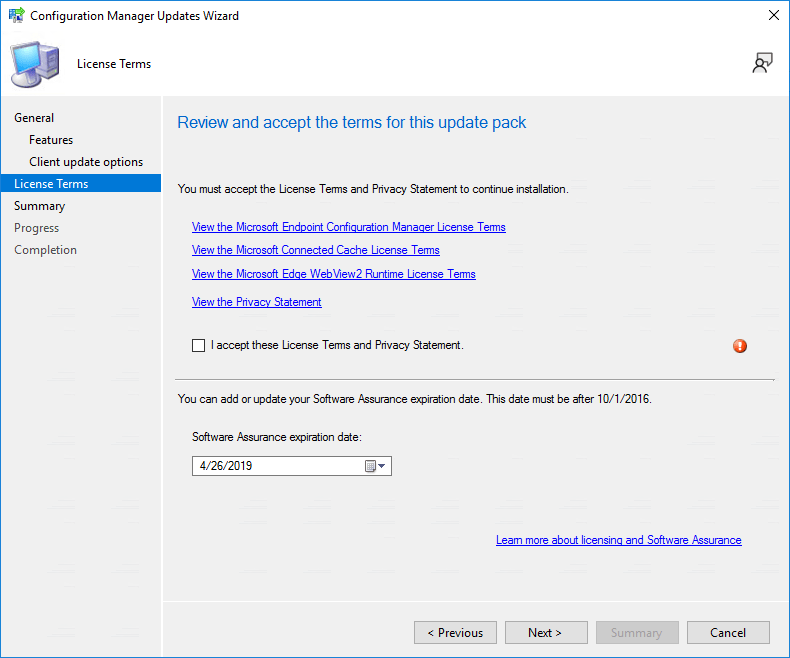This screenshot has height=658, width=790.
Task: Open Learn more about licensing link
Action: coord(619,540)
